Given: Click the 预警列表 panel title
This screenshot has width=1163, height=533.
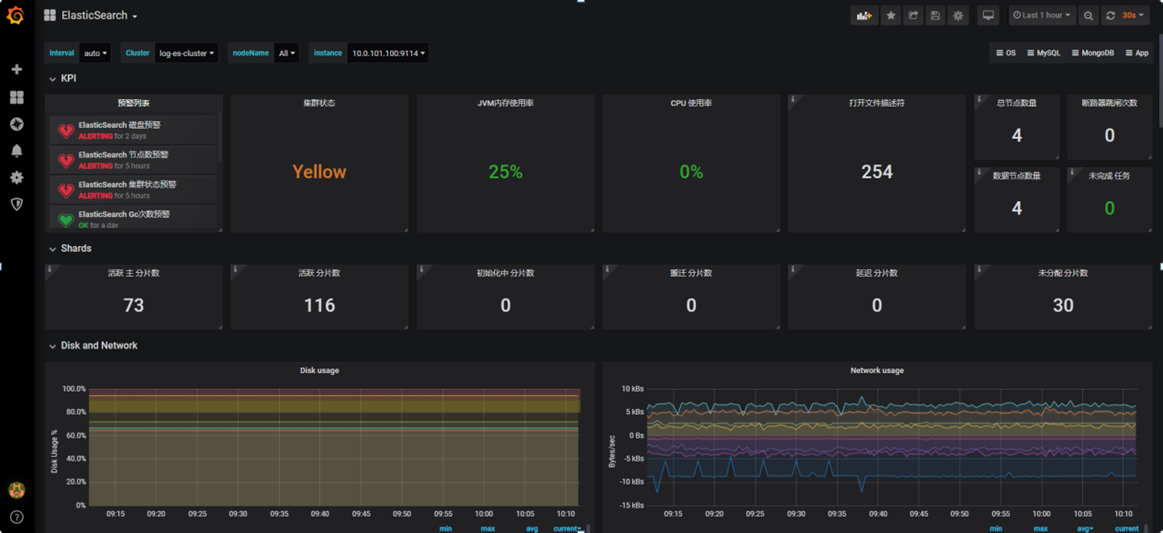Looking at the screenshot, I should 134,103.
